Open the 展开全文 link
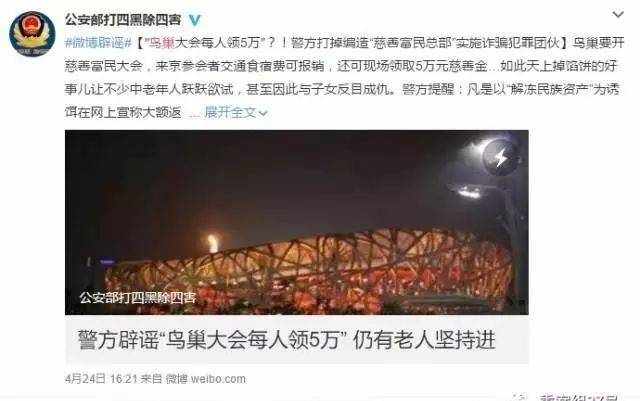 (x=230, y=112)
